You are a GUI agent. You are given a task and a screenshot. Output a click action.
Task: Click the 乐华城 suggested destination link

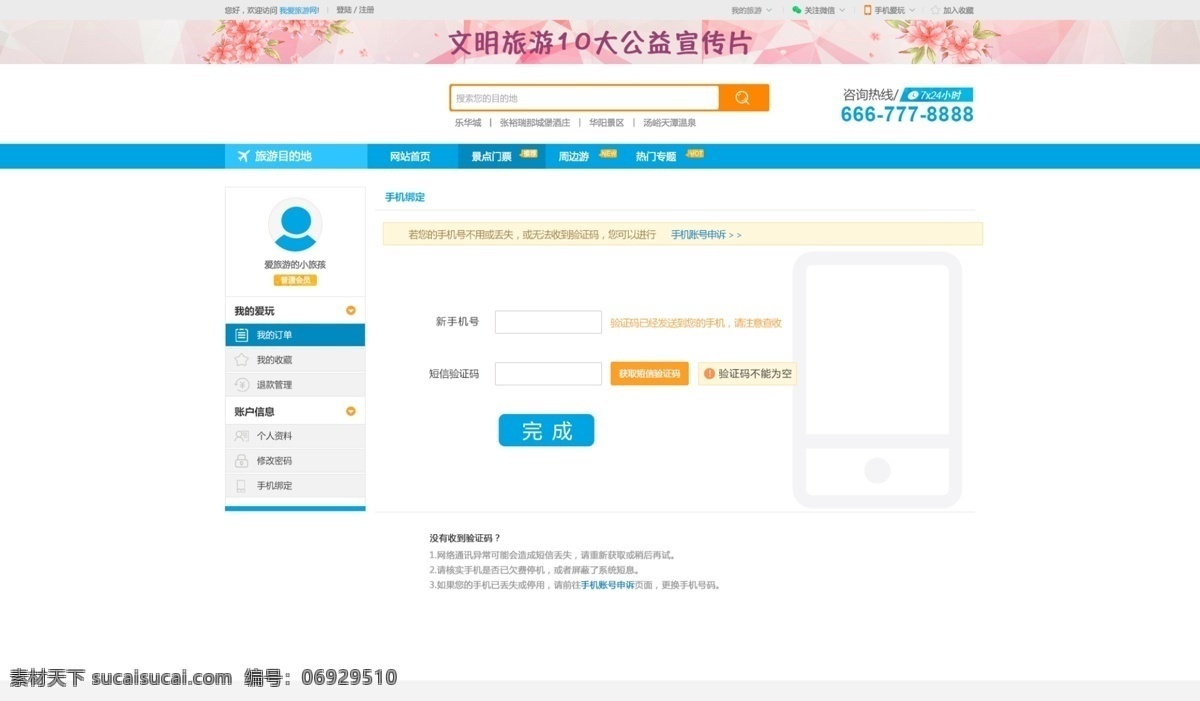tap(467, 123)
